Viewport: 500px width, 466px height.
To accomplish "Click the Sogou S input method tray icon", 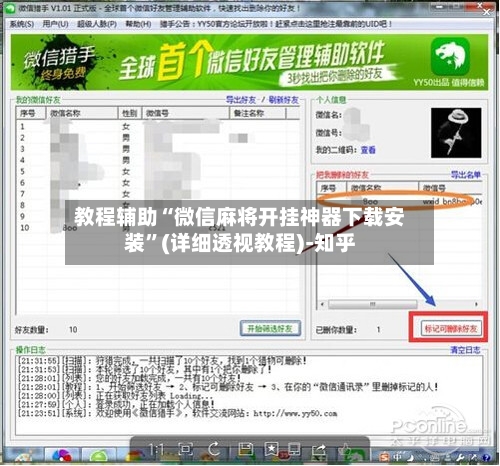I will (x=385, y=456).
